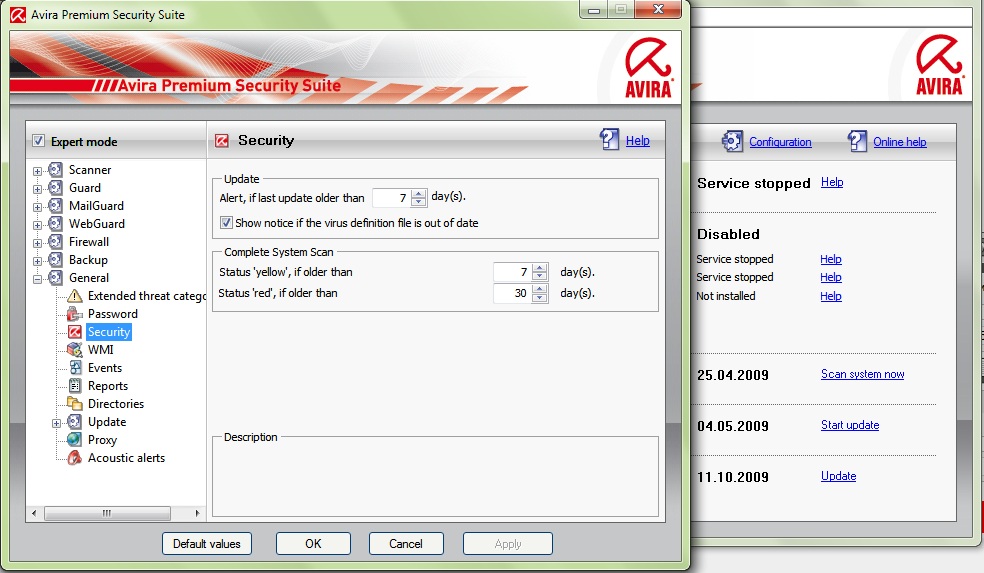
Task: Click the Backup gear icon
Action: pyautogui.click(x=55, y=260)
